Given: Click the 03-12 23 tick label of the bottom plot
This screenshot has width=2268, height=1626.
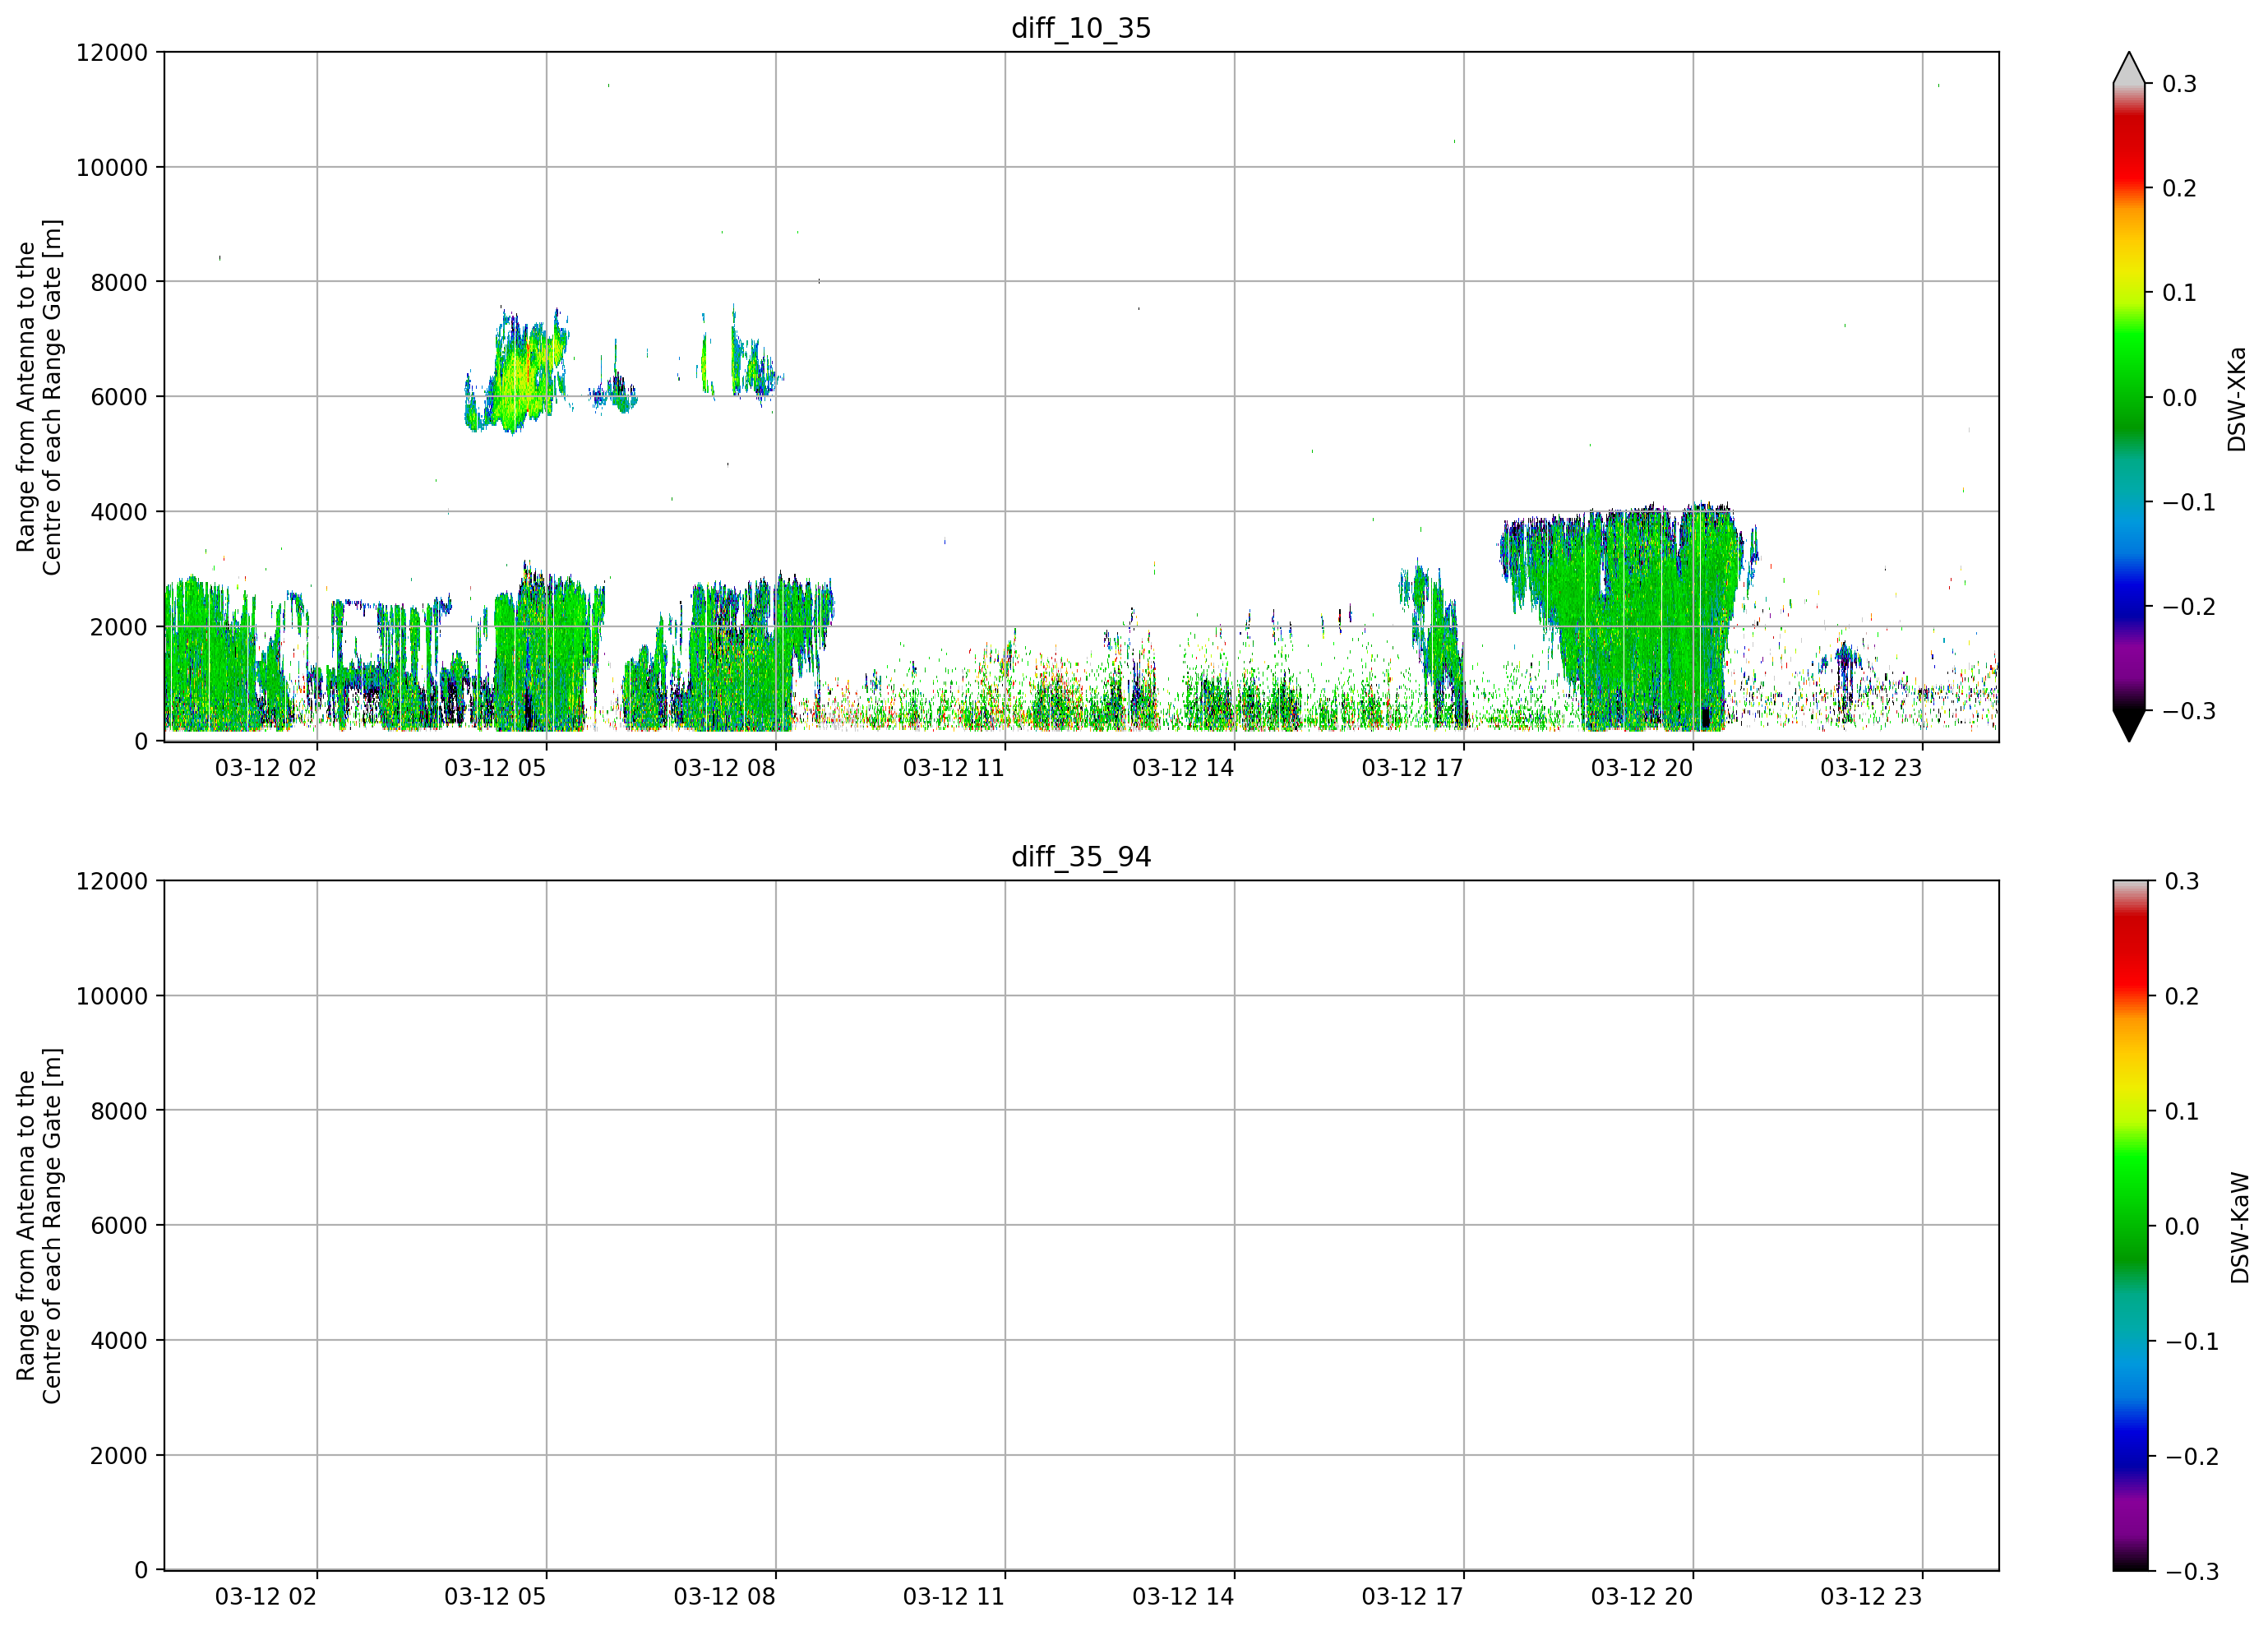Looking at the screenshot, I should pyautogui.click(x=1871, y=1596).
